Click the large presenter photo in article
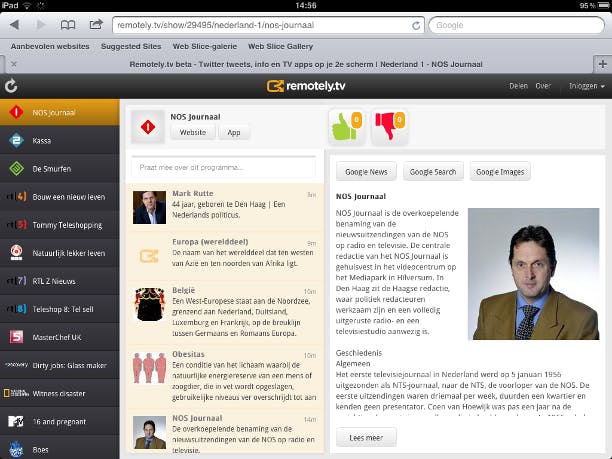The width and height of the screenshot is (612, 459). pyautogui.click(x=534, y=274)
